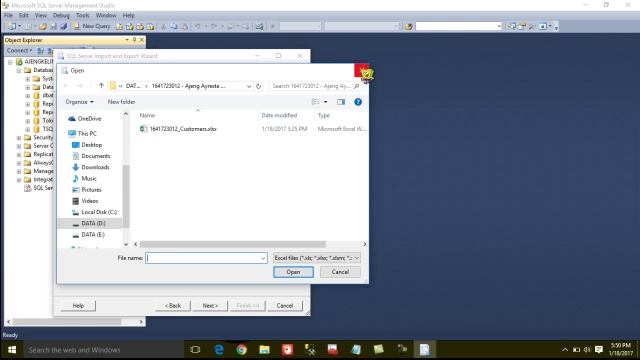The width and height of the screenshot is (640, 360).
Task: Click the File name input field
Action: [202, 258]
